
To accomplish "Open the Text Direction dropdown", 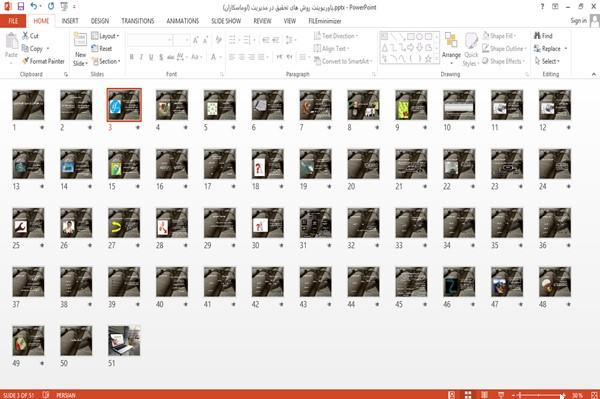I will pos(336,36).
